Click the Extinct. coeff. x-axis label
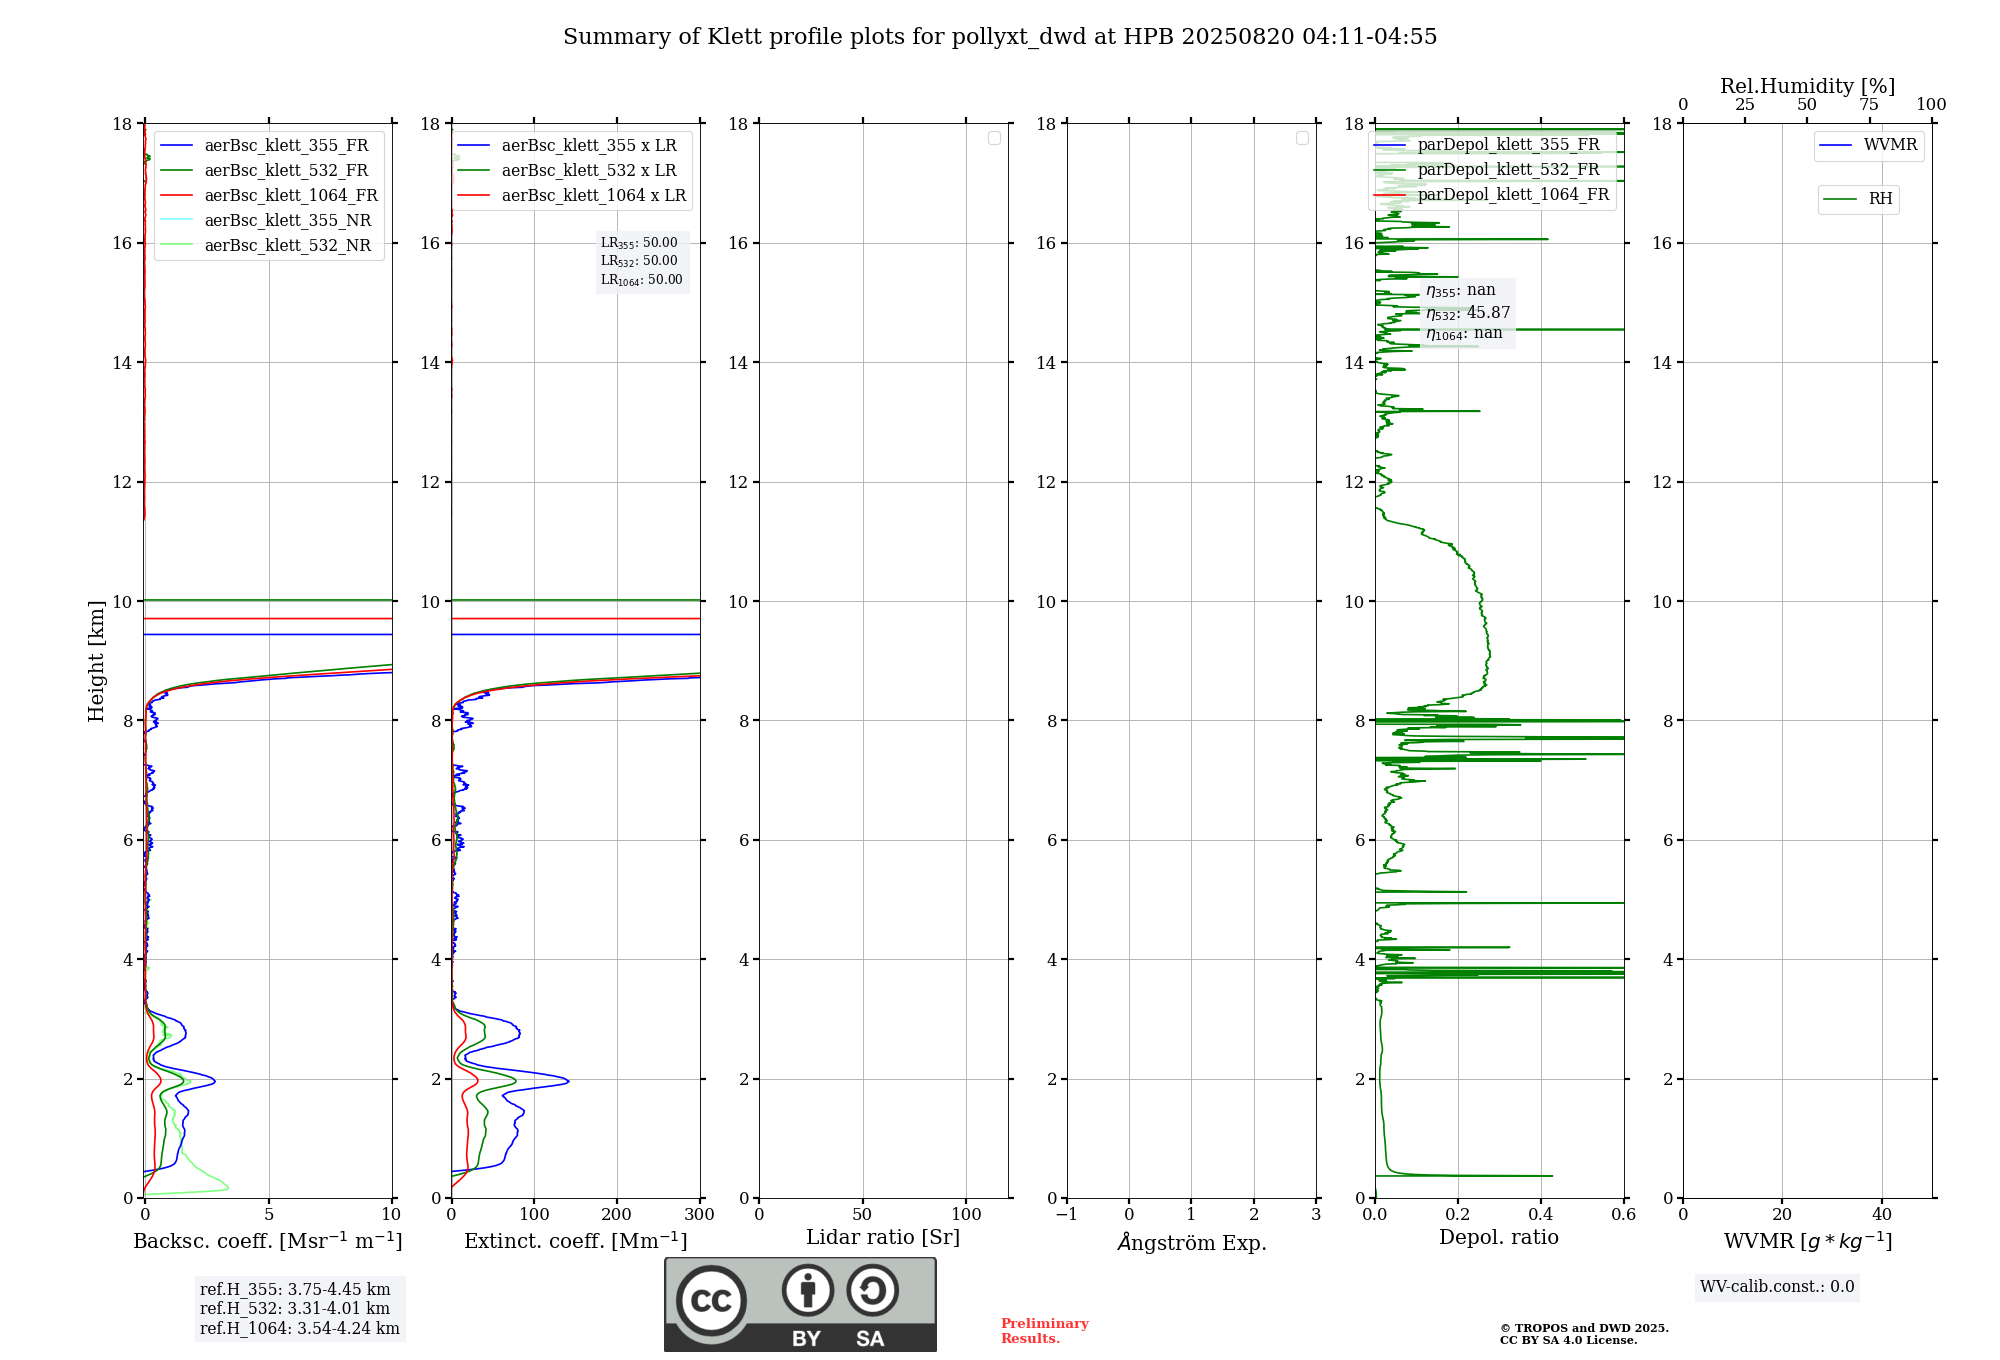Viewport: 2000px width, 1360px height. [576, 1241]
